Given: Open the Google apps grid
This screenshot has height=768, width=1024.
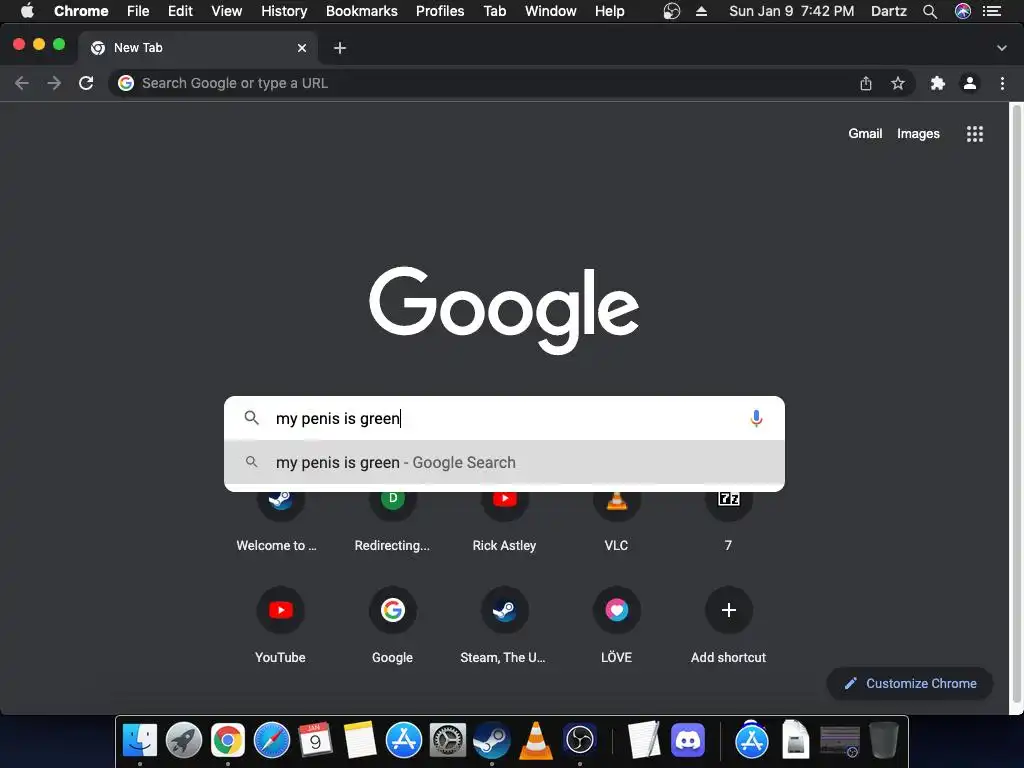Looking at the screenshot, I should 974,134.
